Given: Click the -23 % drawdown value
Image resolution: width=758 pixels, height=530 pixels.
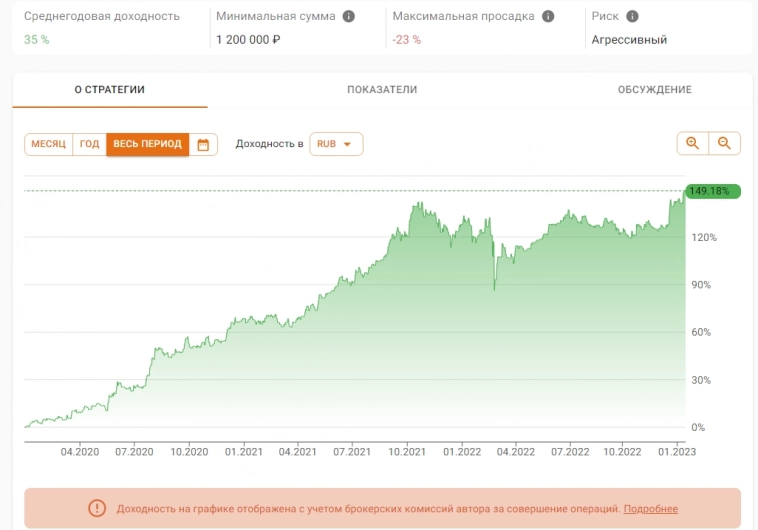Looking at the screenshot, I should [406, 40].
